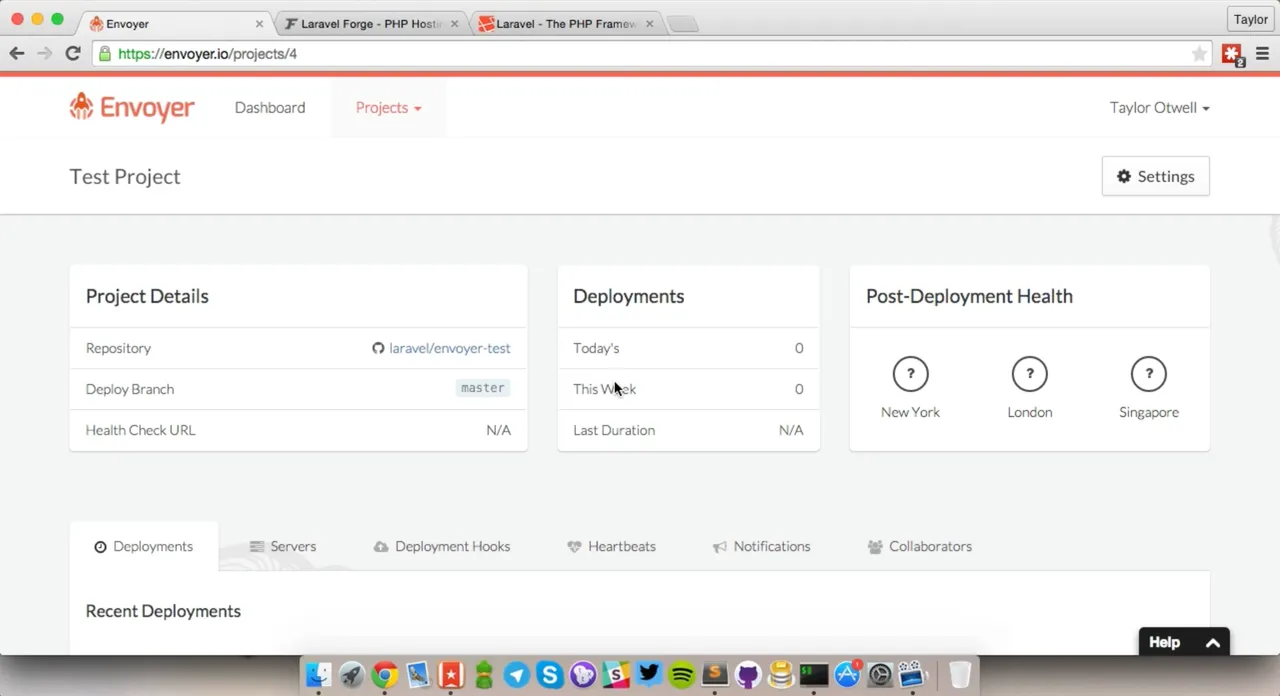Open the Chrome hamburger menu
Viewport: 1280px width, 696px height.
click(x=1262, y=54)
